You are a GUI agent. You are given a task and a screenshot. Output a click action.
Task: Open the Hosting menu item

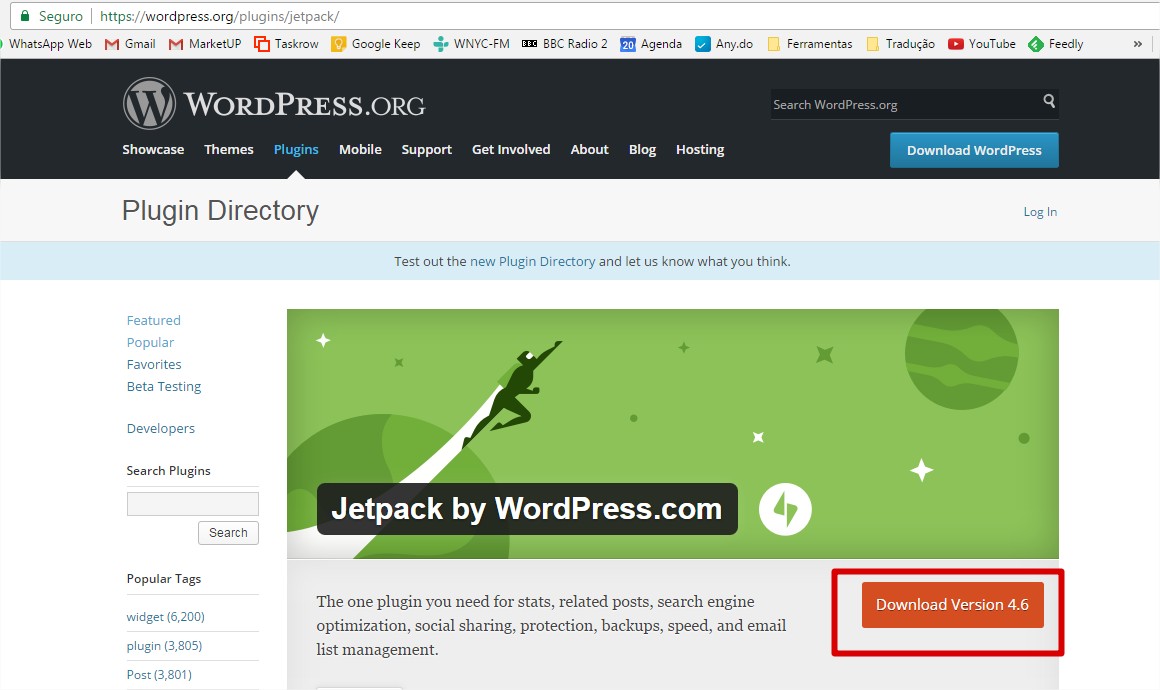coord(700,149)
